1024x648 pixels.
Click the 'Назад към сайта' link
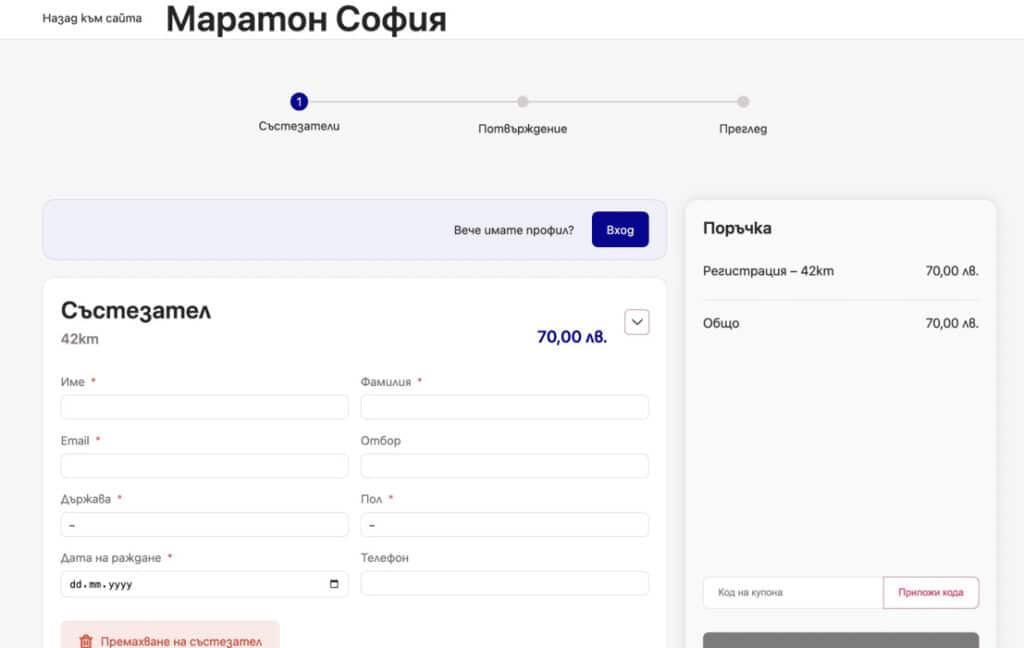[x=92, y=18]
